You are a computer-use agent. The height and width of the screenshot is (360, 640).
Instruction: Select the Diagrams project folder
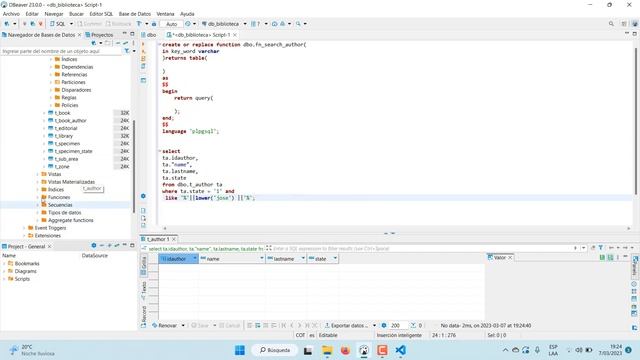[25, 271]
